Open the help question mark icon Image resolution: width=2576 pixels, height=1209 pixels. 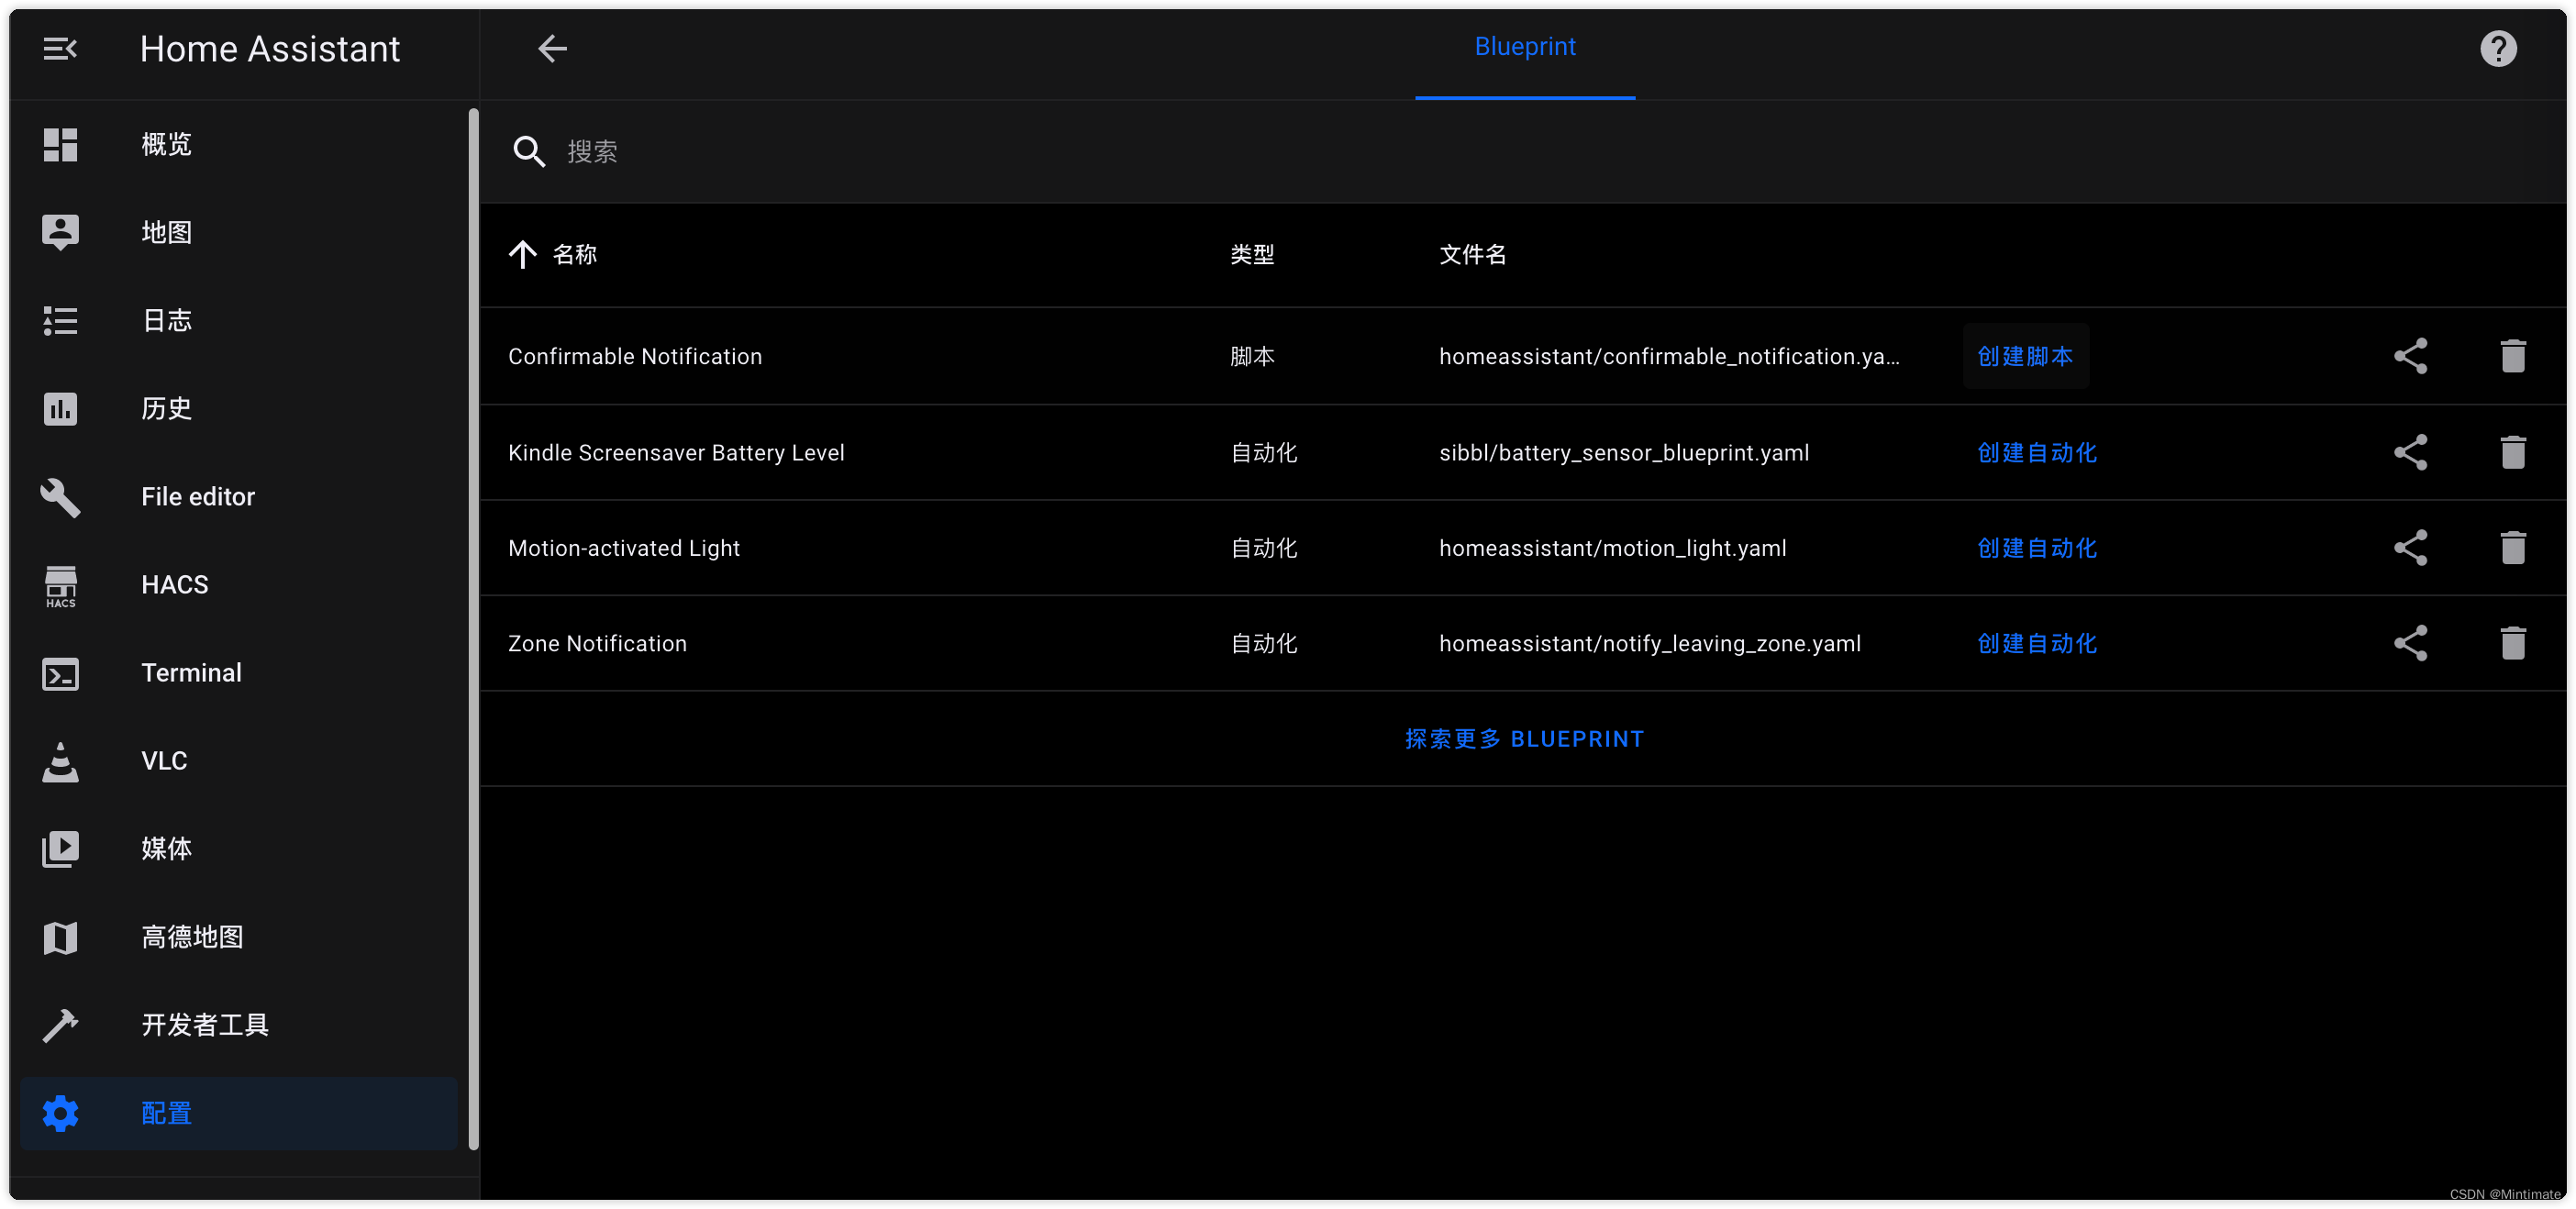[2497, 48]
